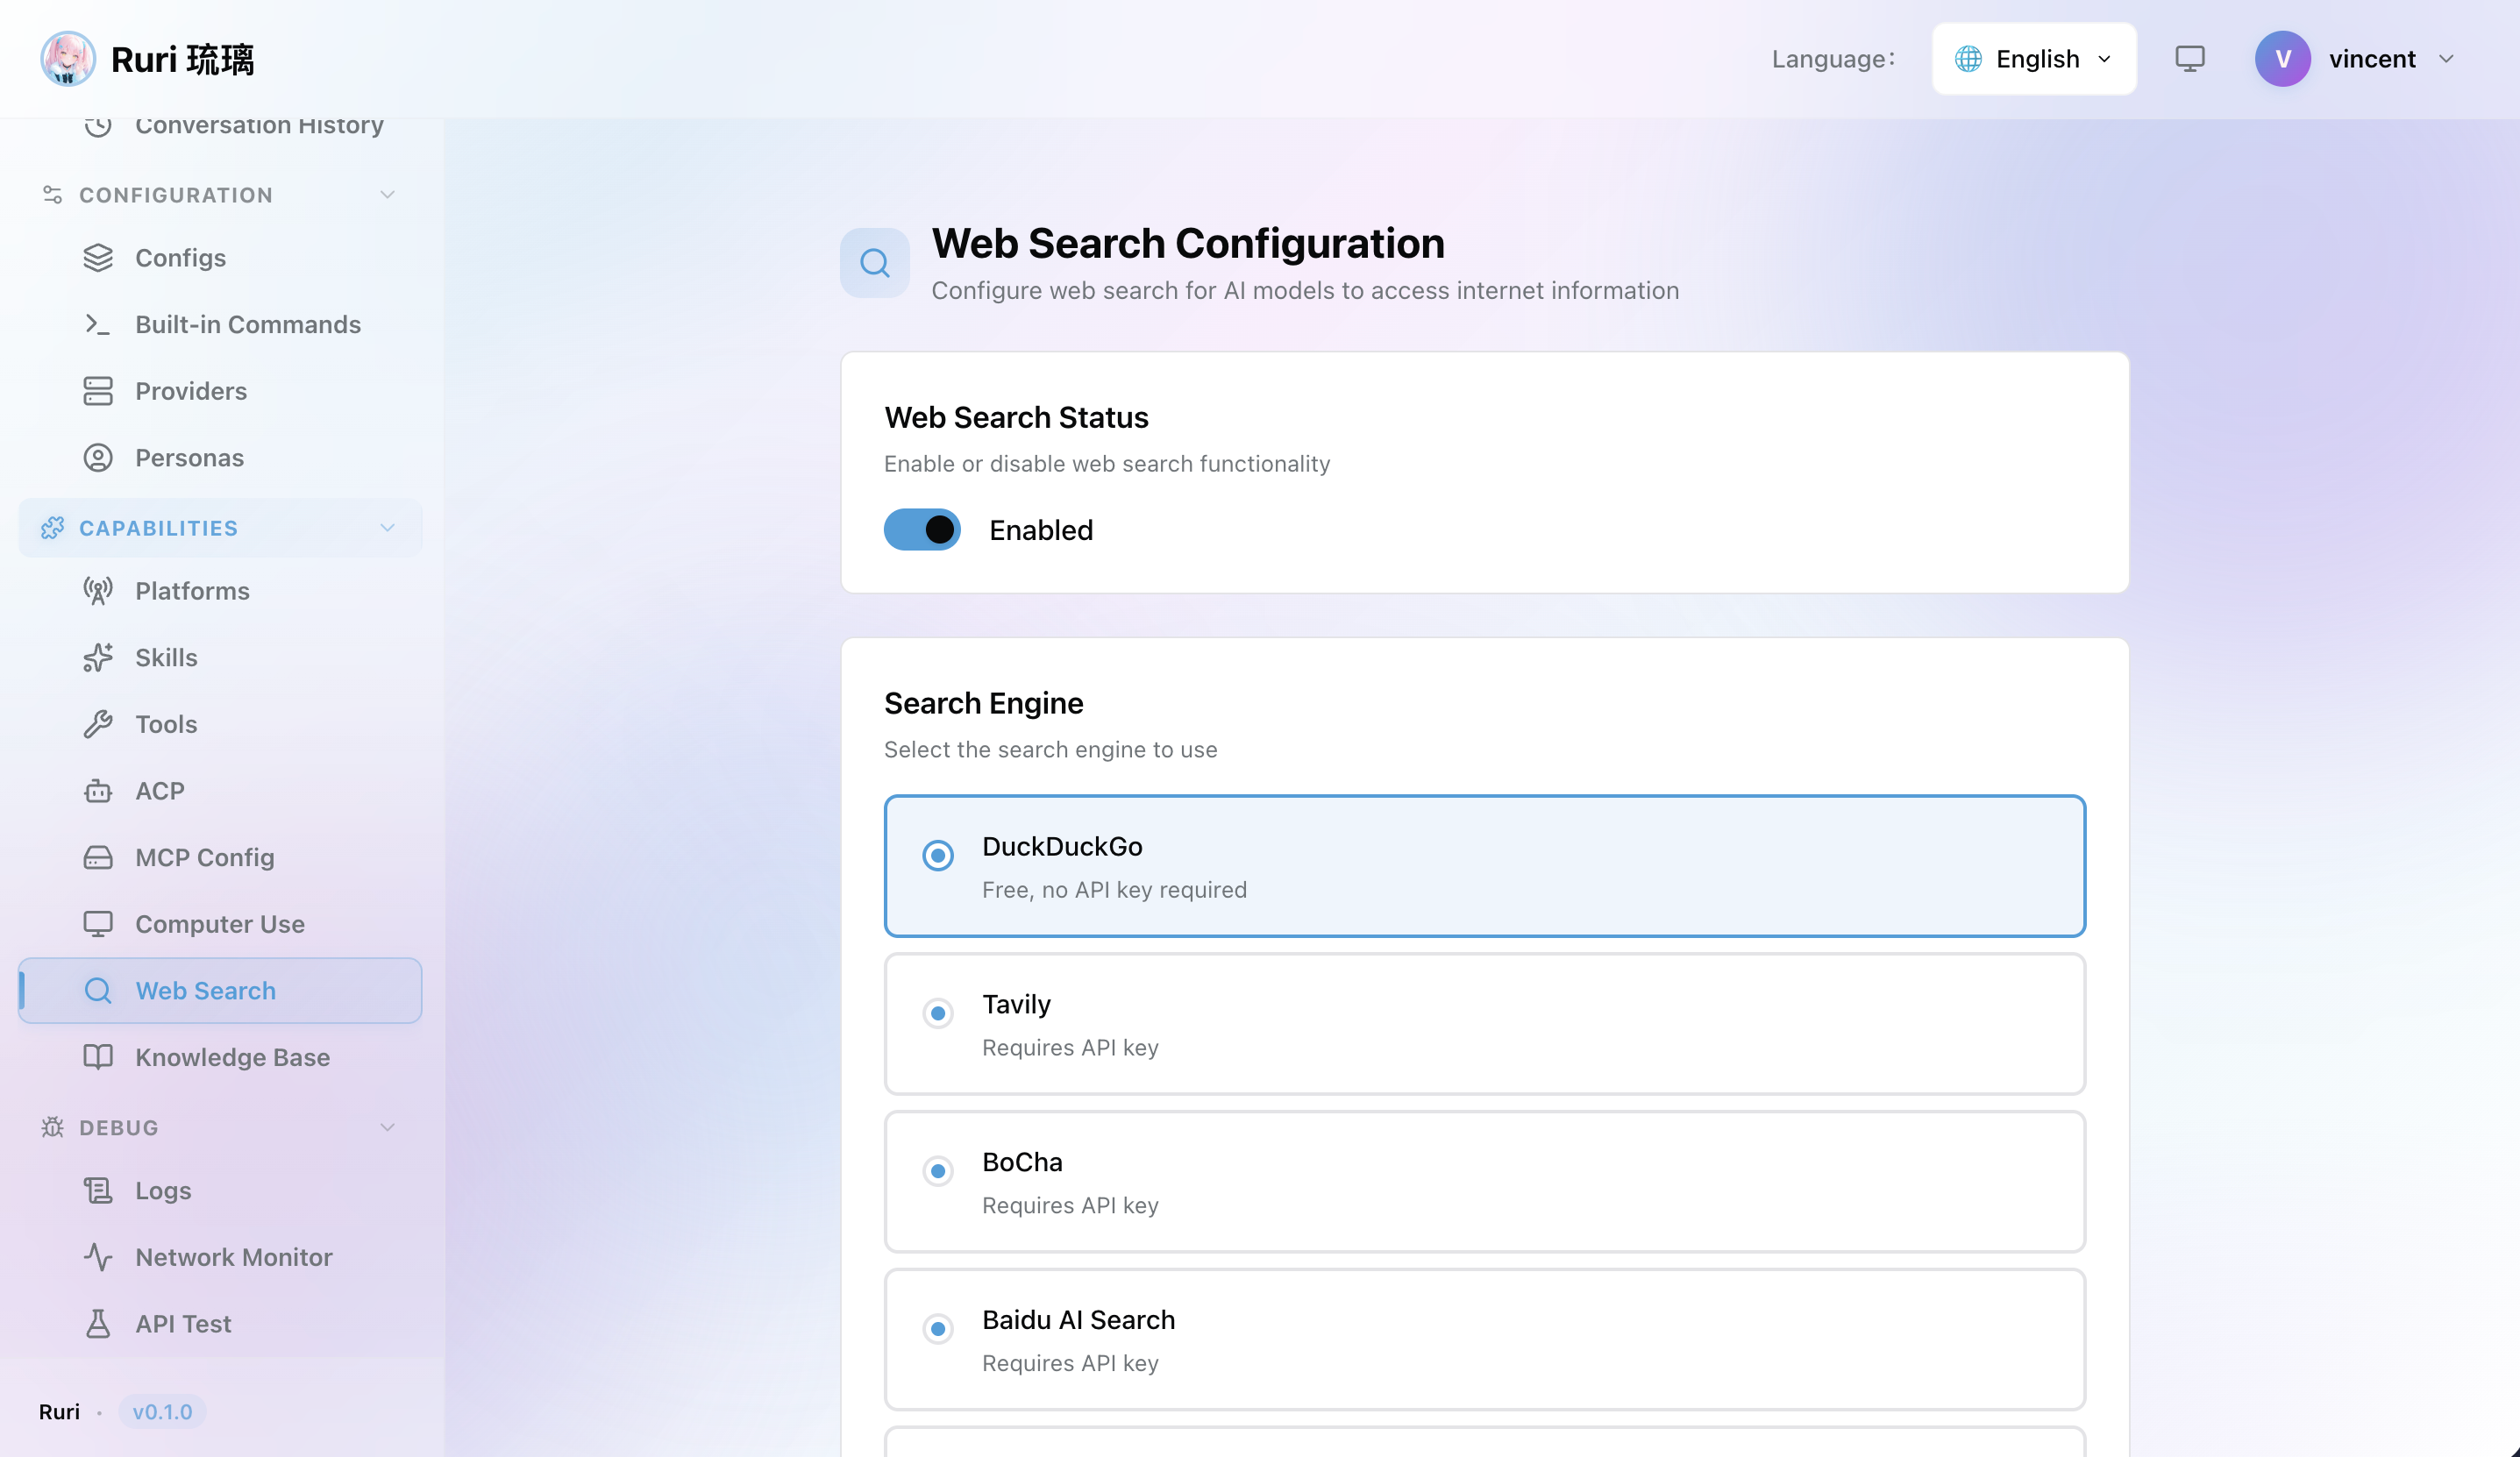This screenshot has width=2520, height=1457.
Task: Click the monitor theme icon in header
Action: coord(2190,59)
